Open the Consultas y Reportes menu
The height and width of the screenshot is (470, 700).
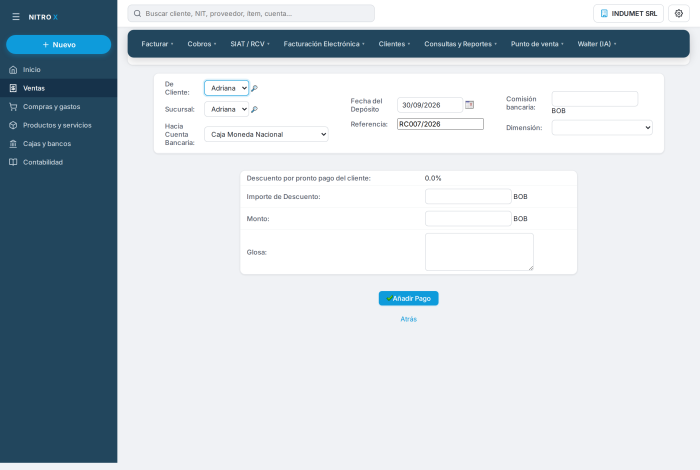tap(460, 44)
